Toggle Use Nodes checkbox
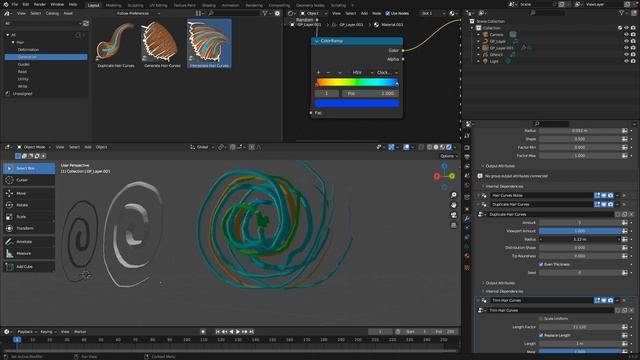 point(387,13)
